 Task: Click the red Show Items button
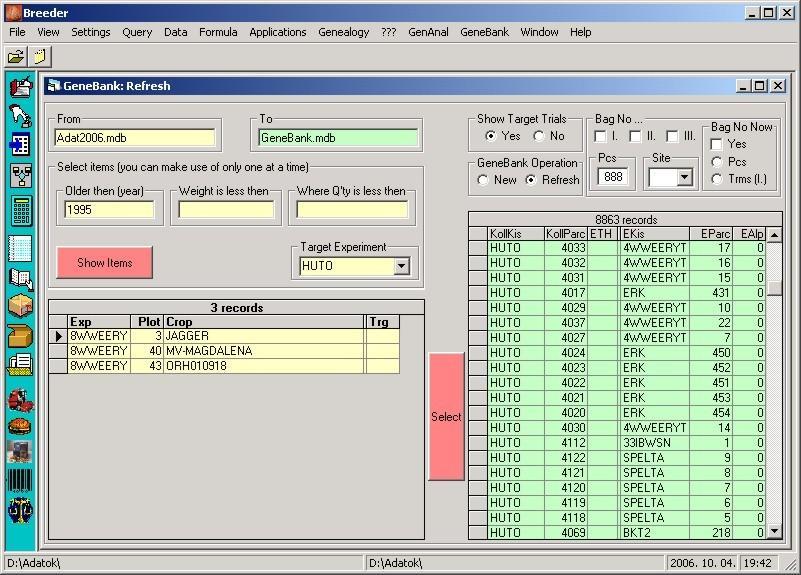pos(105,262)
